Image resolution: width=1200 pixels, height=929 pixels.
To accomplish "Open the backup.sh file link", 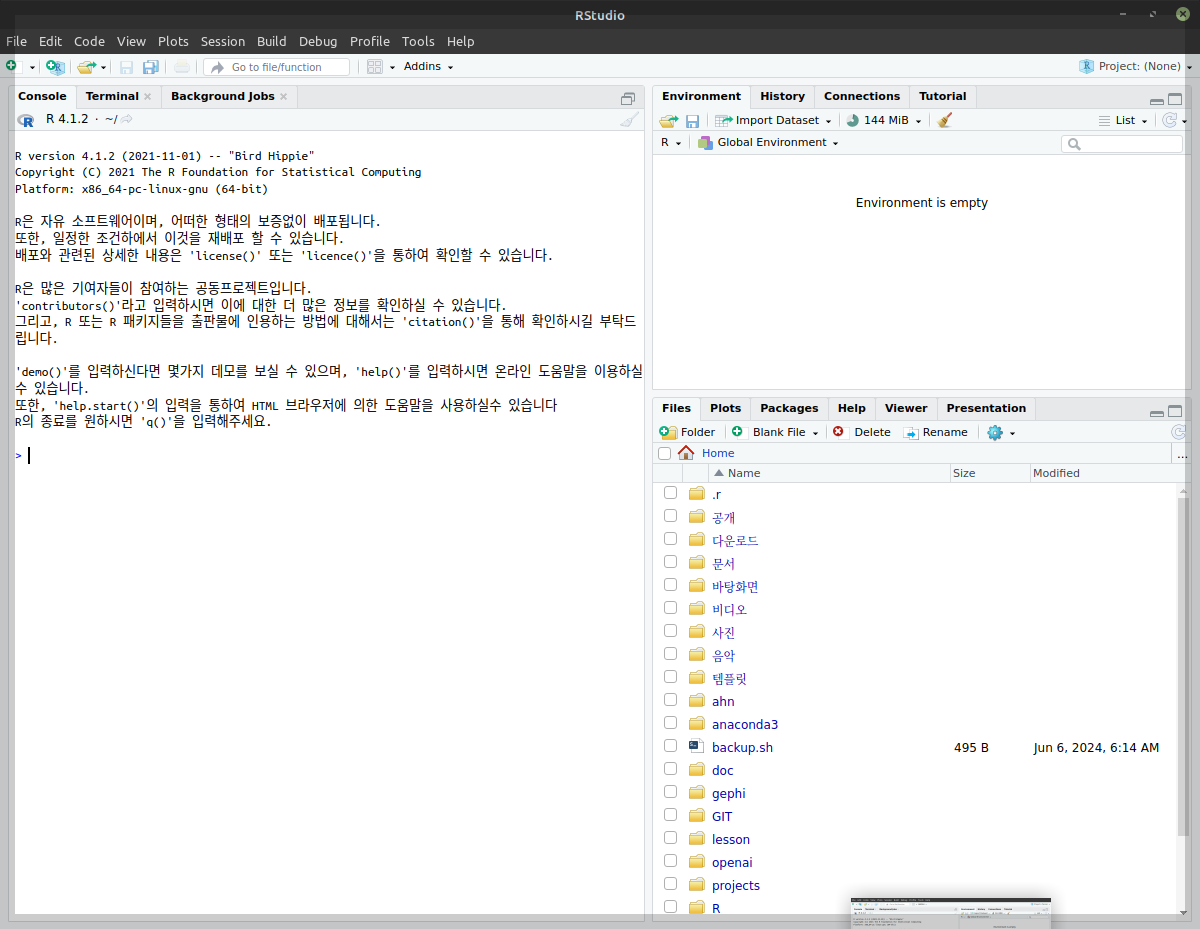I will [742, 747].
